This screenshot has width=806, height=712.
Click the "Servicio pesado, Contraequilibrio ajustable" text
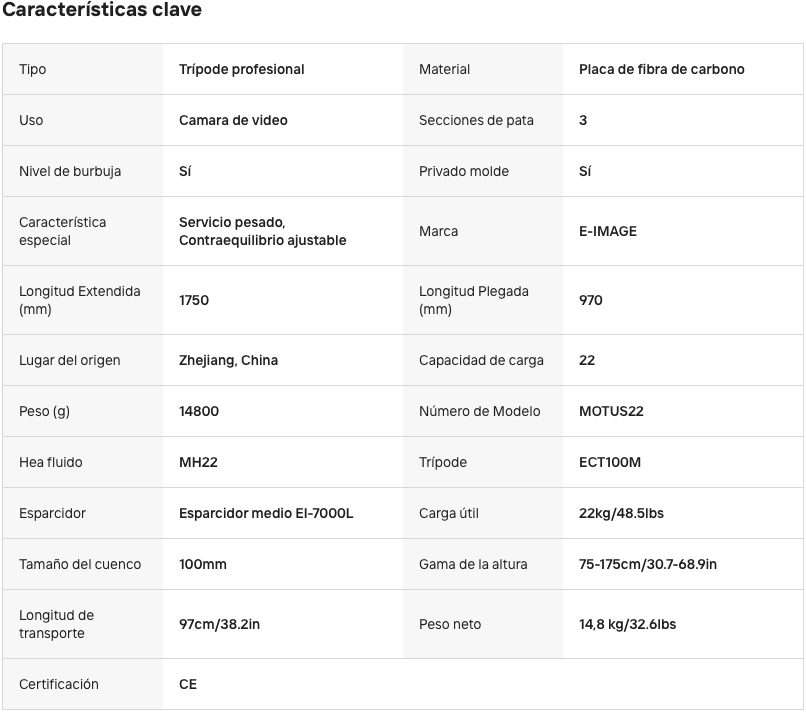(262, 231)
